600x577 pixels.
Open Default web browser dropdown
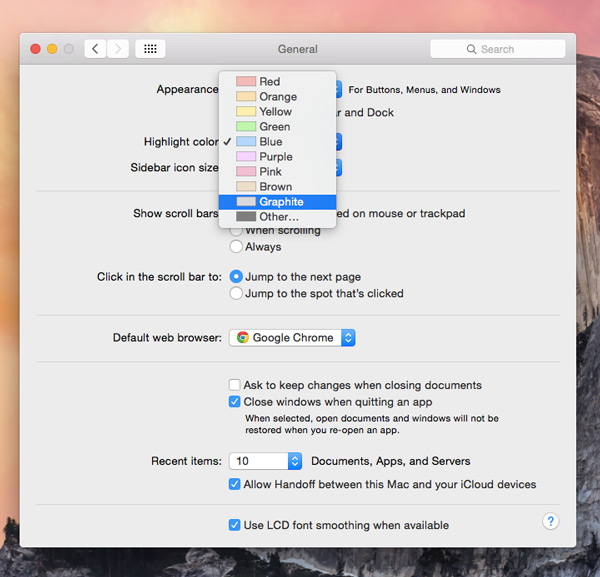coord(292,337)
